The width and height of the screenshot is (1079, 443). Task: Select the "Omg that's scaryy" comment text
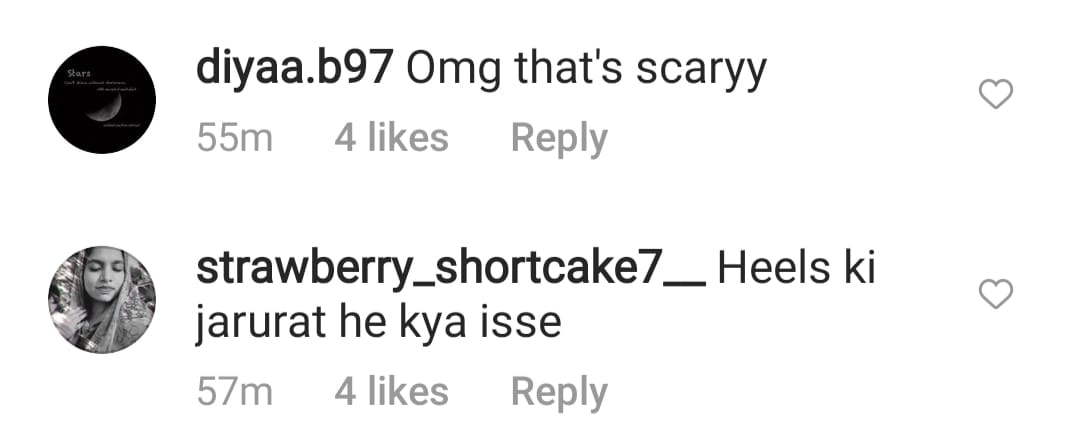(586, 71)
